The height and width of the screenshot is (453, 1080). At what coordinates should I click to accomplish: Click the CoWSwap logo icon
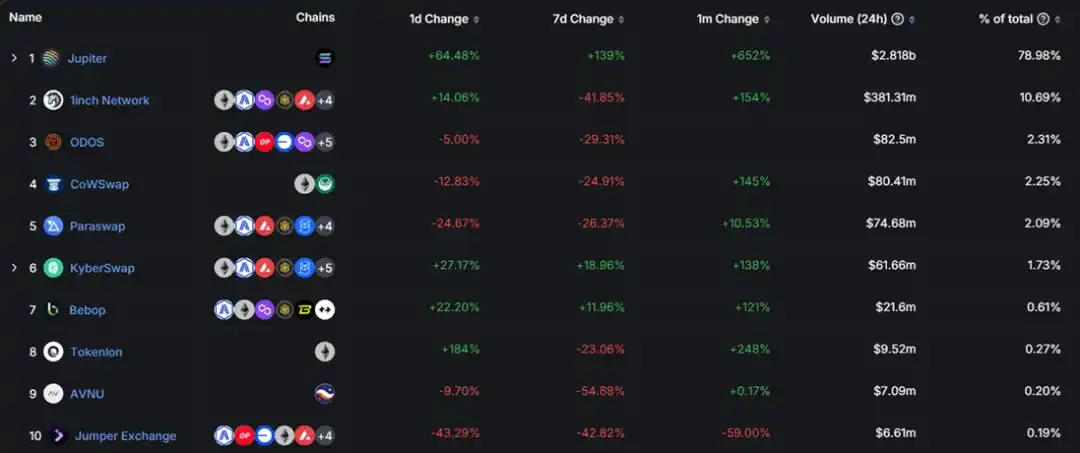click(x=54, y=184)
